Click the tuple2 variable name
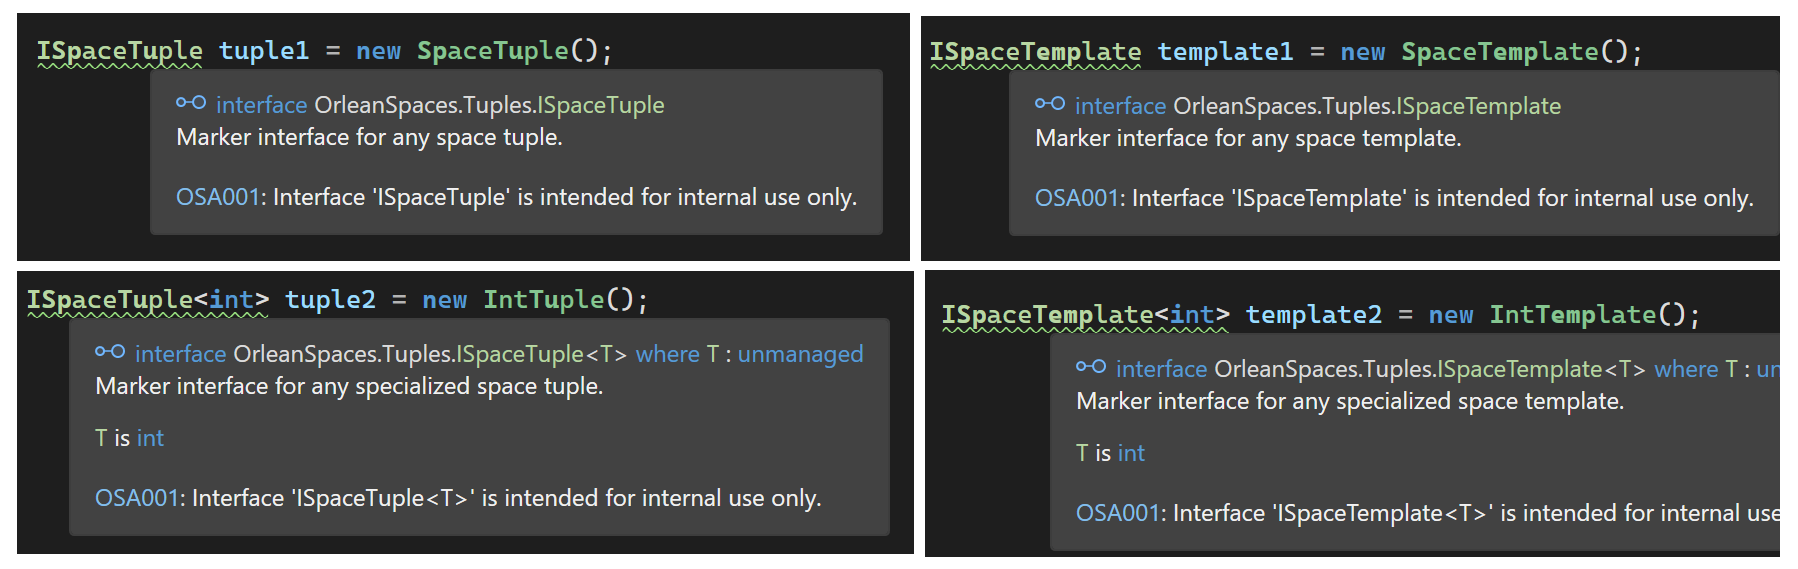 point(330,300)
